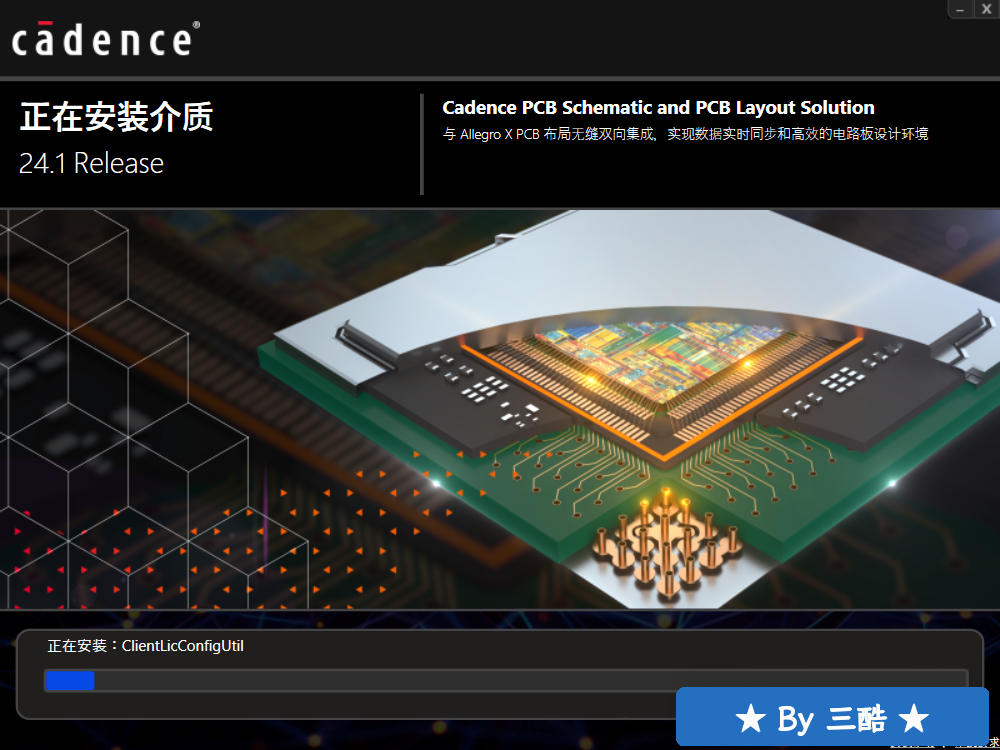The height and width of the screenshot is (750, 1000).
Task: Click the "正在安装：ClientLicConfigUtil" status text
Action: [x=145, y=646]
